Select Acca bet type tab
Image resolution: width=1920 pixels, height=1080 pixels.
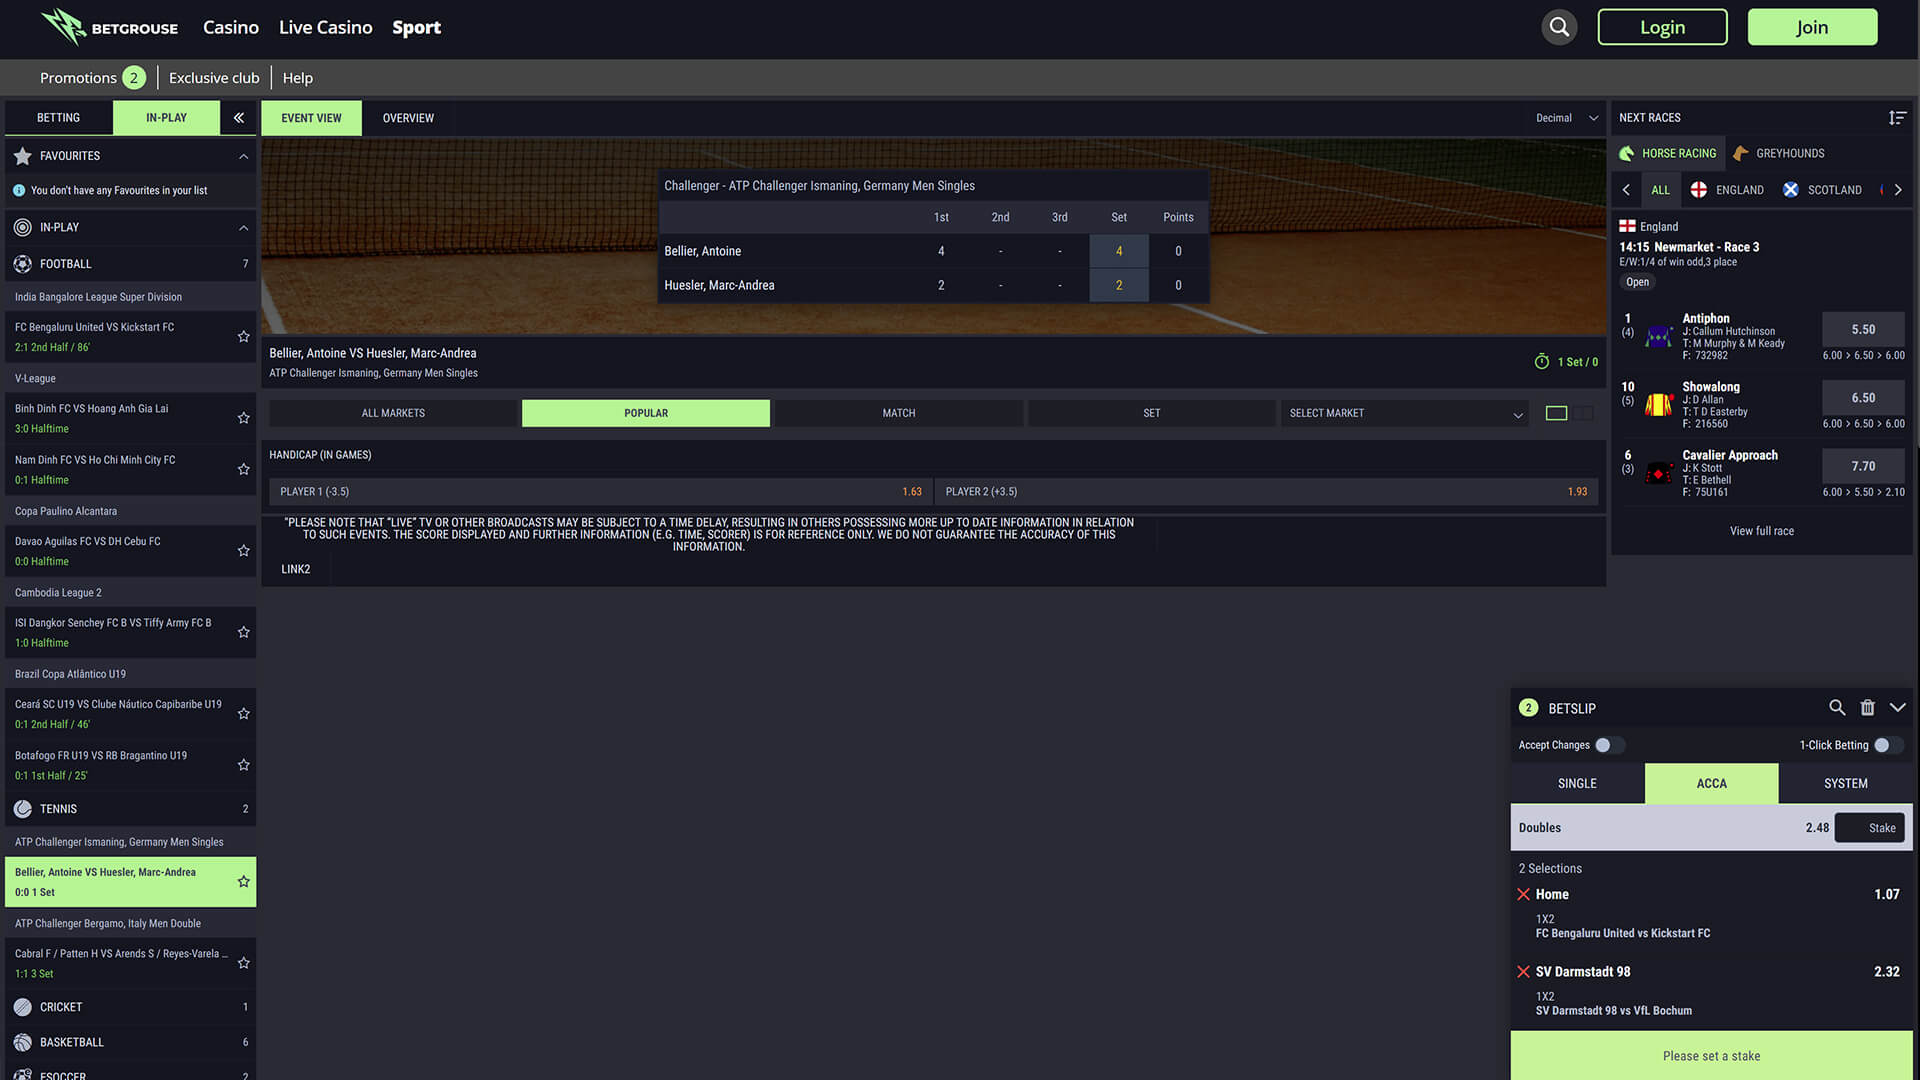[1711, 784]
